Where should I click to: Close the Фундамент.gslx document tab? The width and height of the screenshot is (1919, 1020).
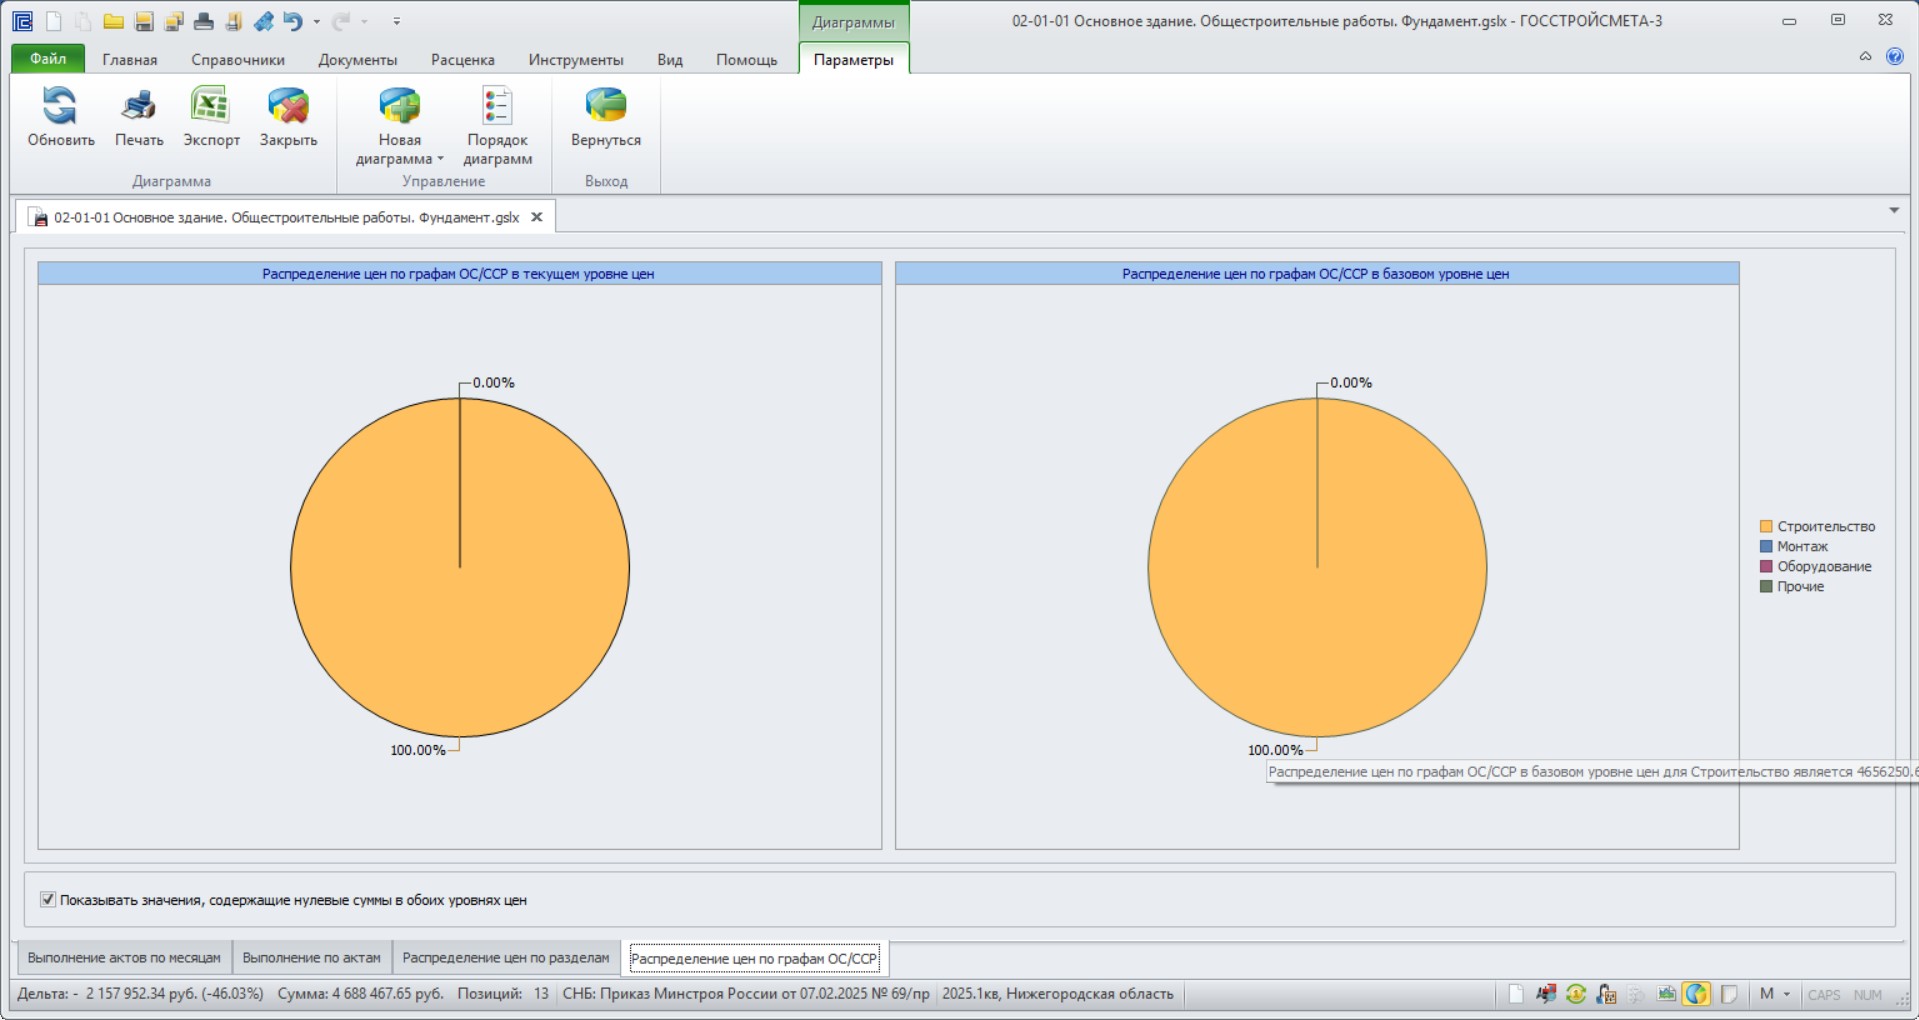click(x=537, y=217)
